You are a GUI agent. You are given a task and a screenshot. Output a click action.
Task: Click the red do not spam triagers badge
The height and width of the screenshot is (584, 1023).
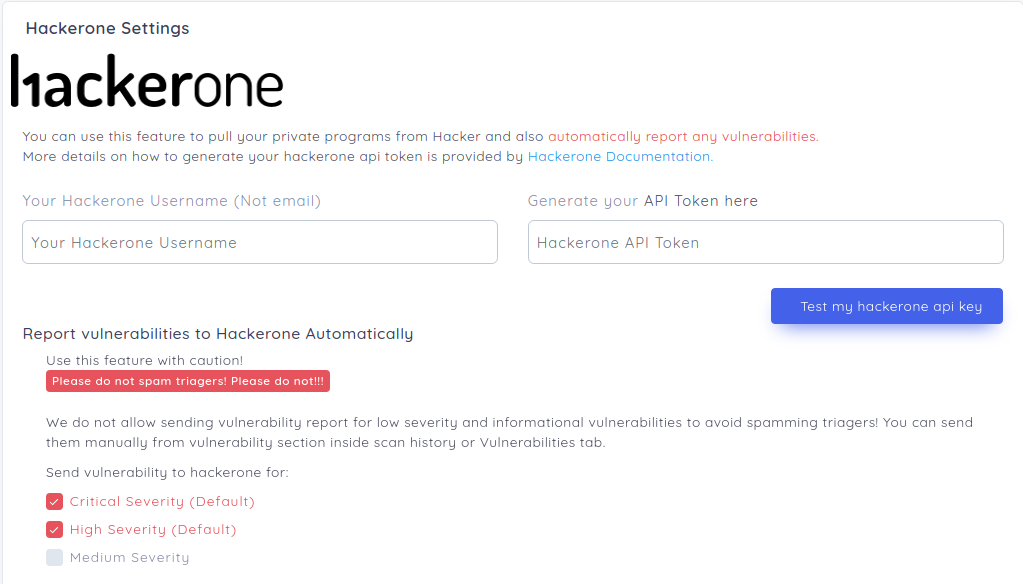(x=188, y=381)
